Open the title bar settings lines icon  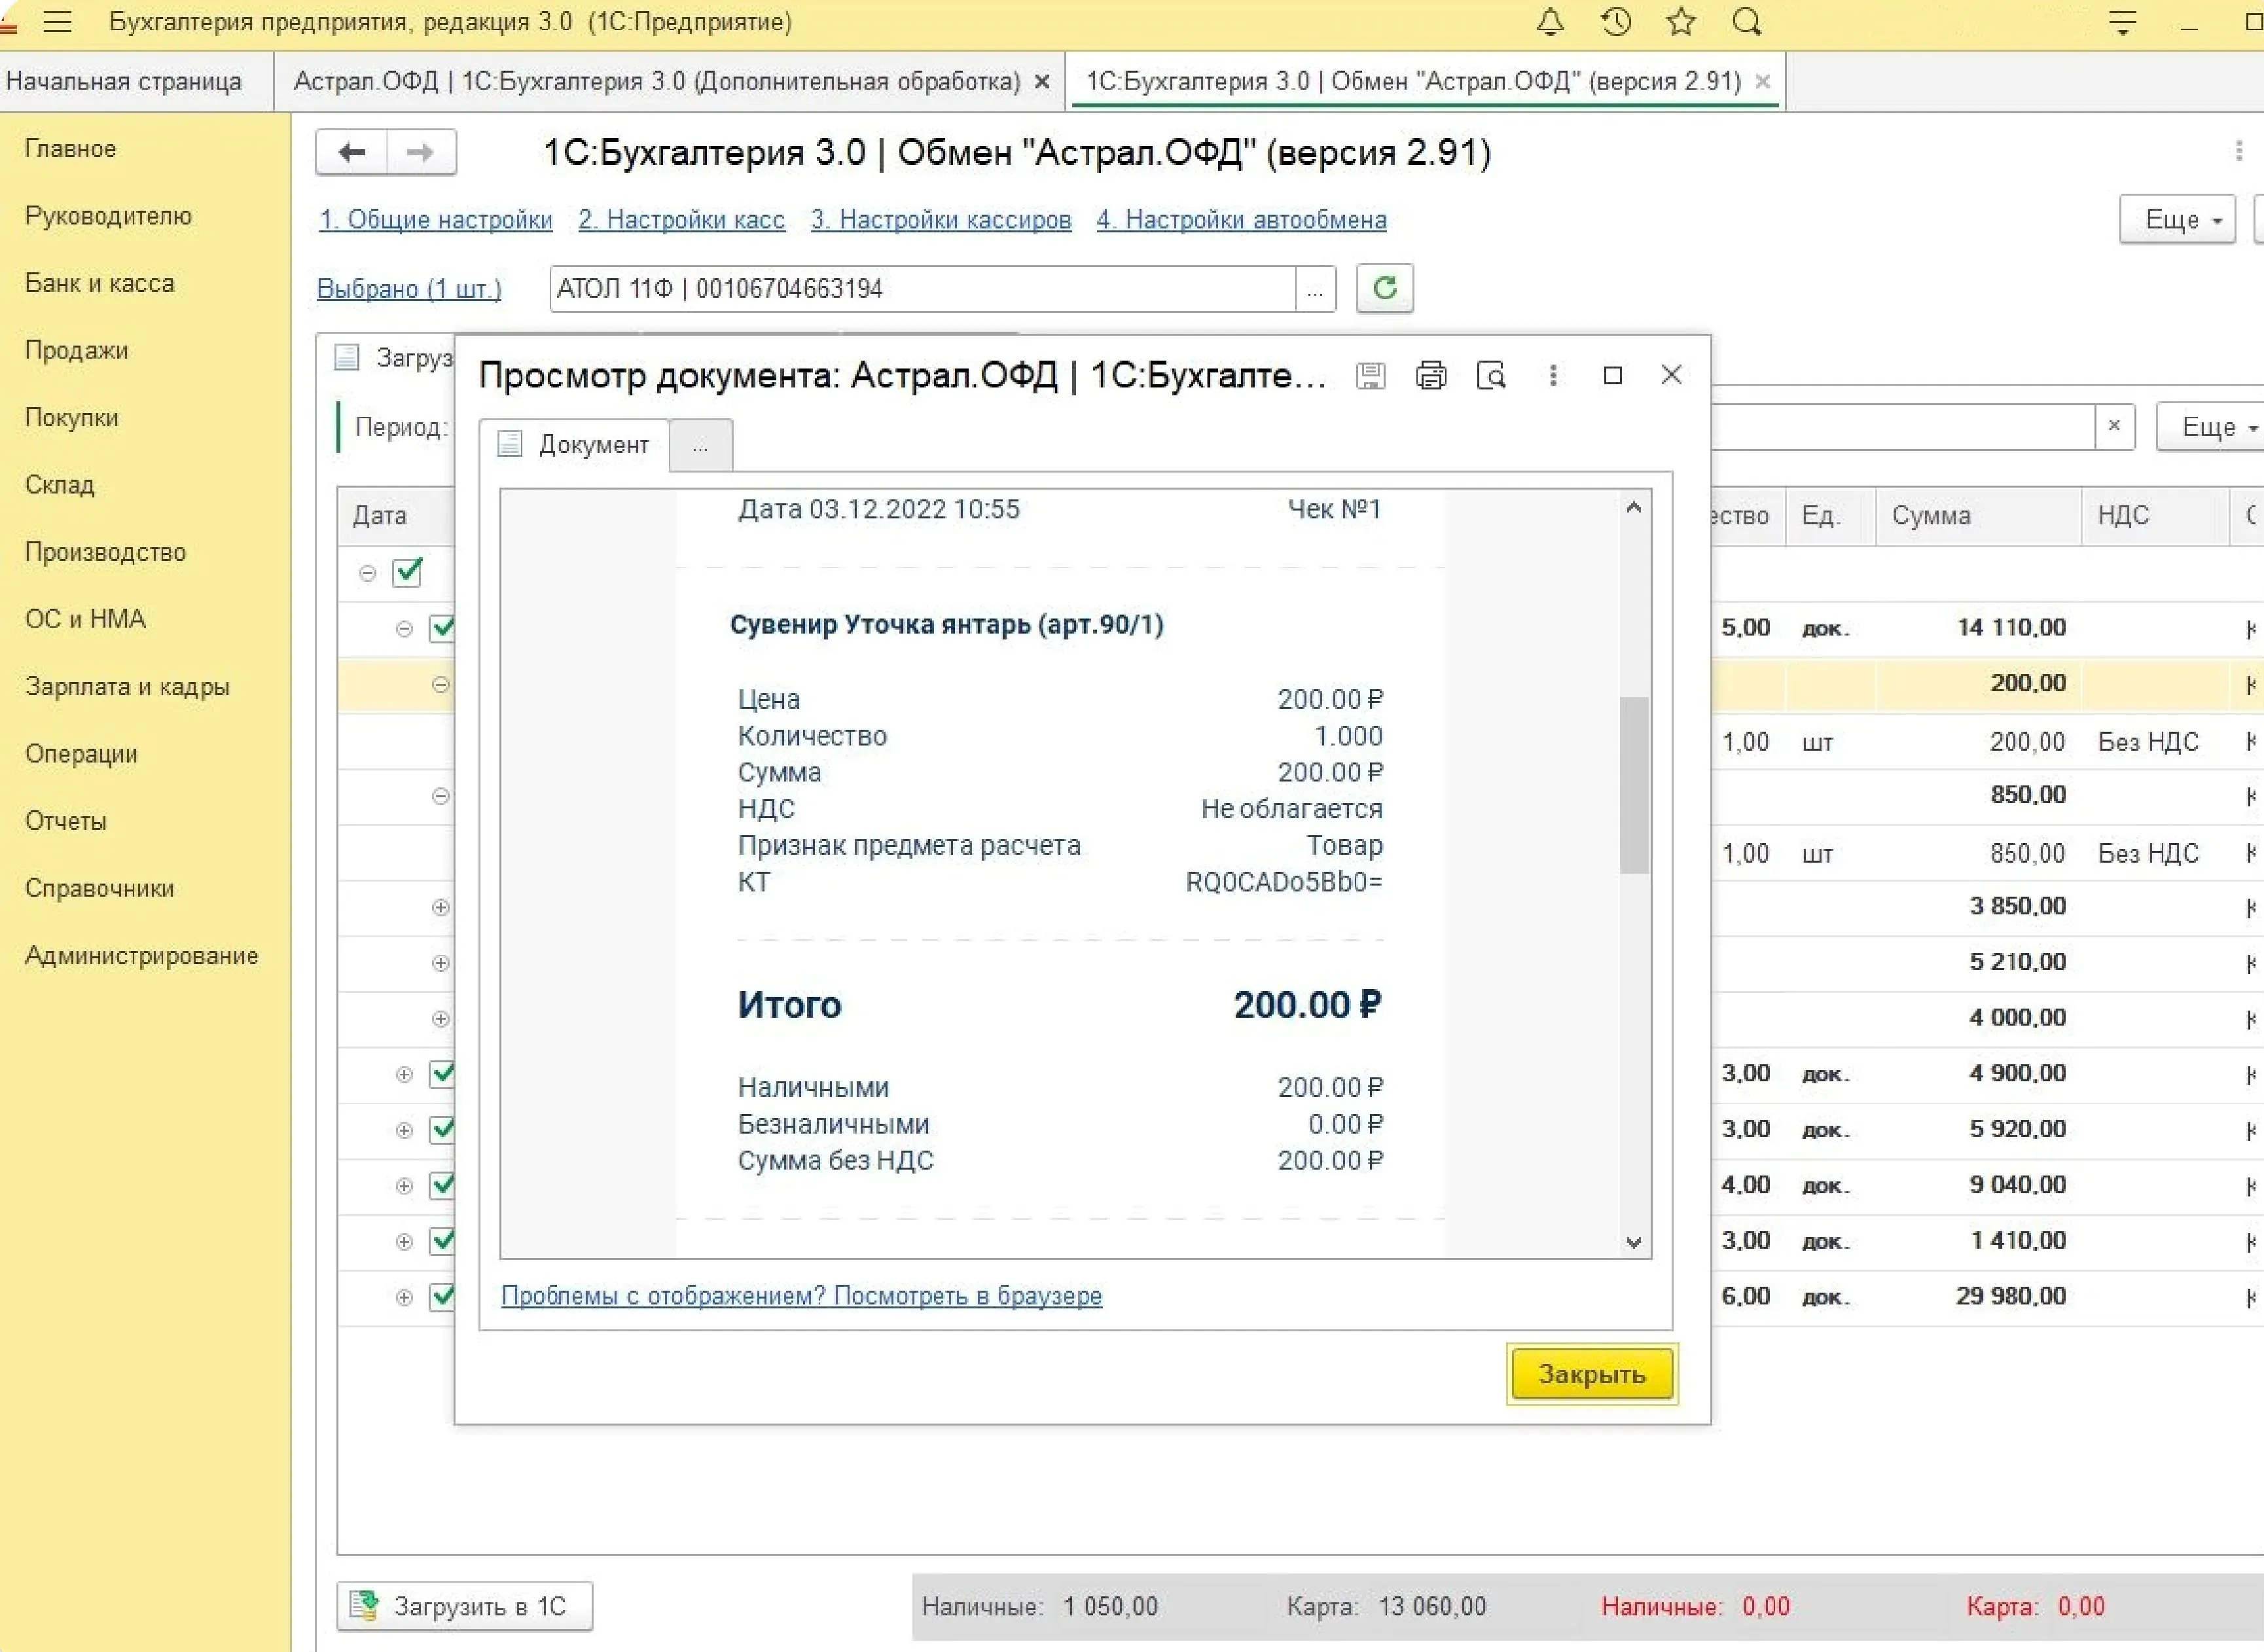click(2122, 22)
